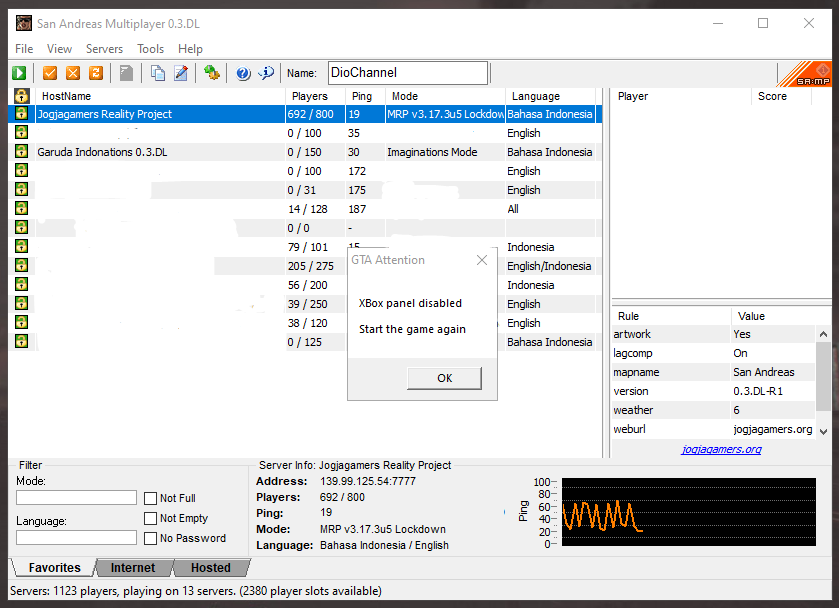
Task: Click the gray Master List page icon
Action: (126, 73)
